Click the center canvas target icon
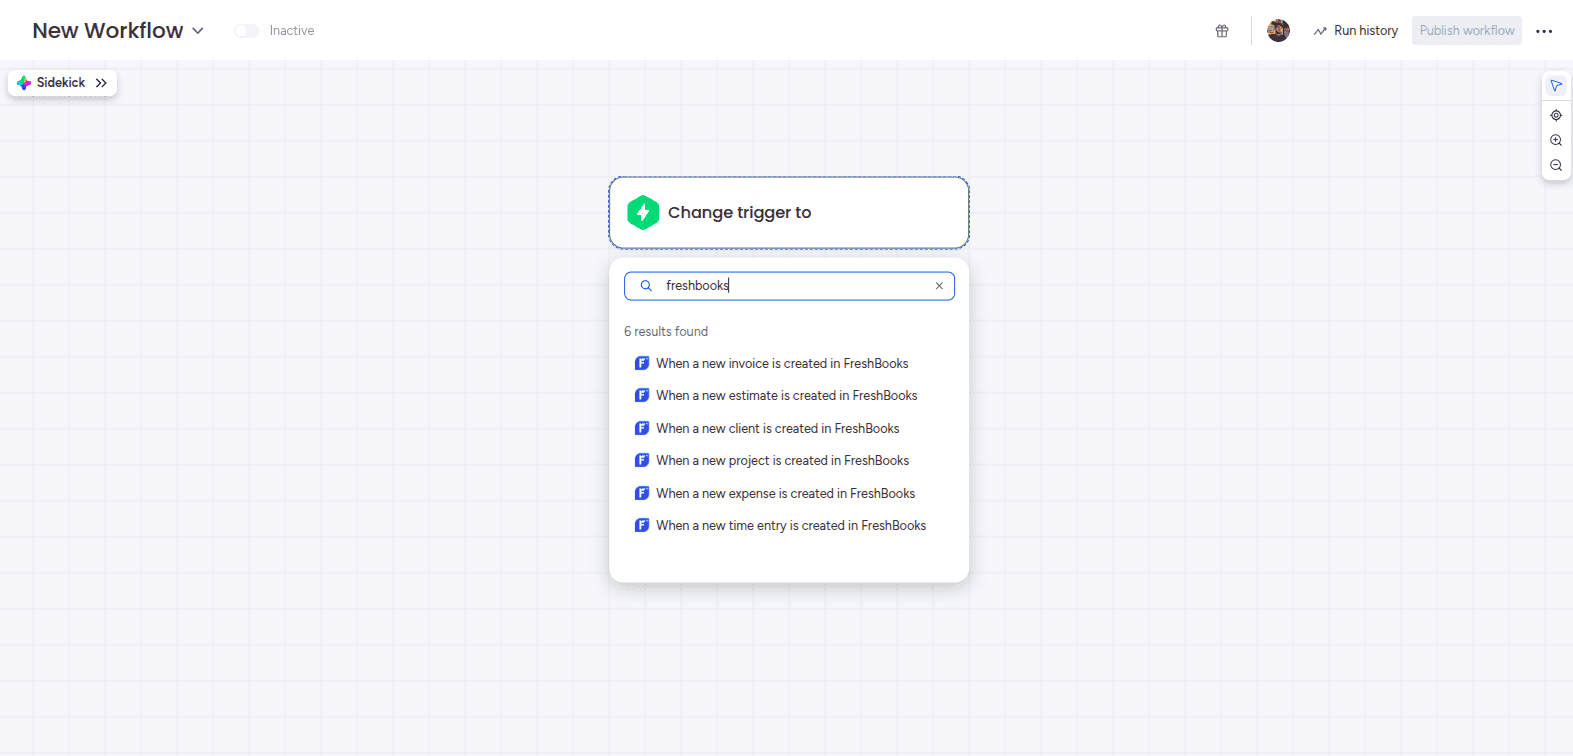This screenshot has width=1573, height=756. [1556, 115]
